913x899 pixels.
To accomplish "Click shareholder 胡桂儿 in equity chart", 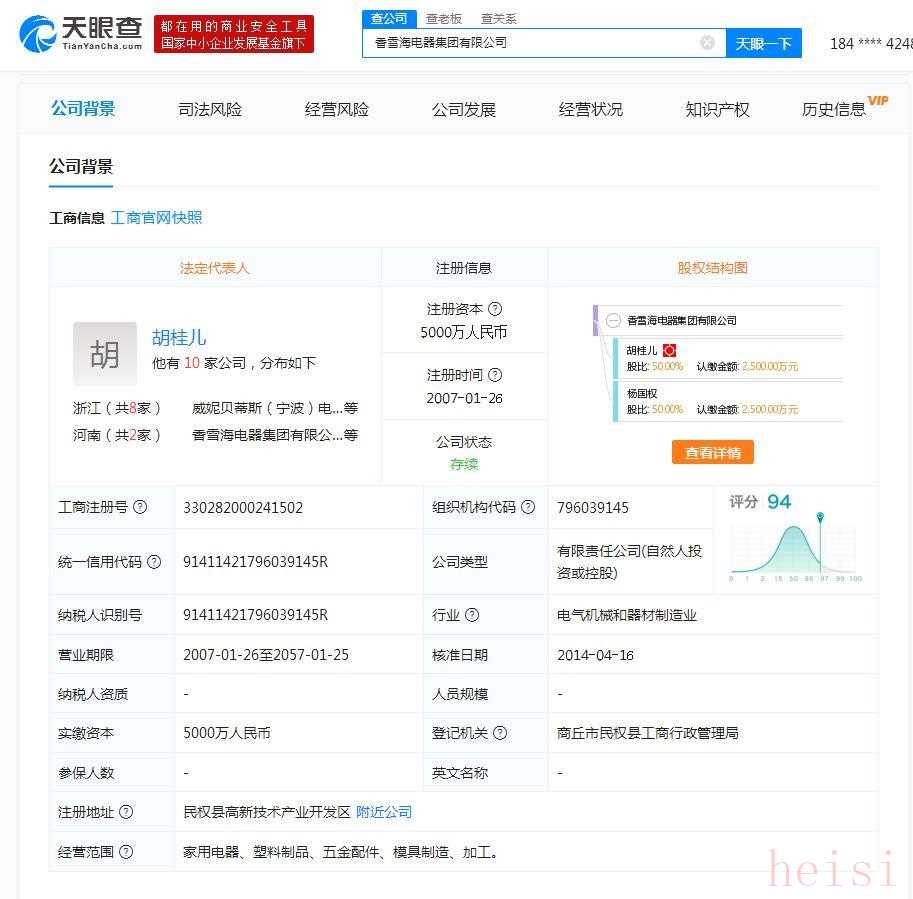I will 642,351.
